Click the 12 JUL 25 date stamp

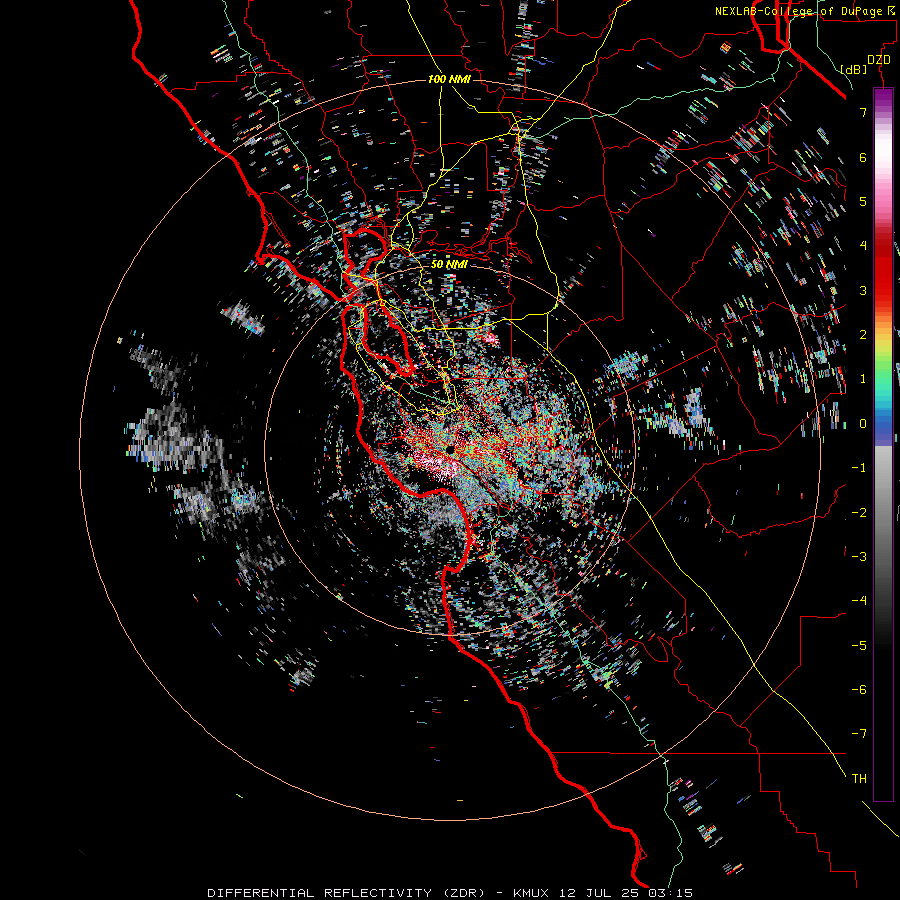point(601,893)
